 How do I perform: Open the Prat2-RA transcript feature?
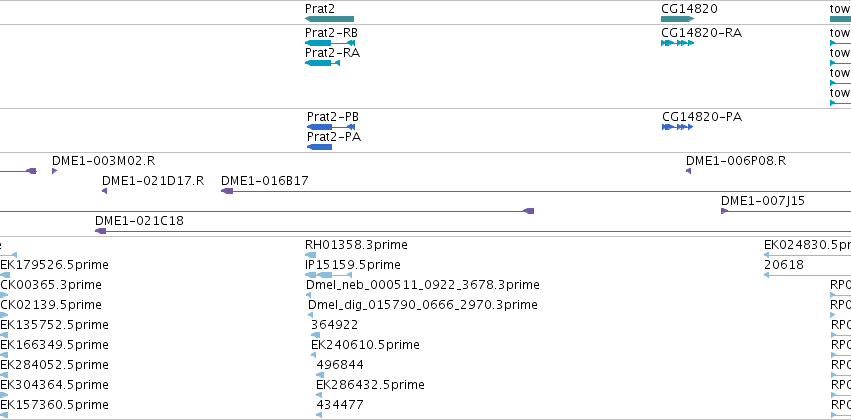[x=322, y=63]
